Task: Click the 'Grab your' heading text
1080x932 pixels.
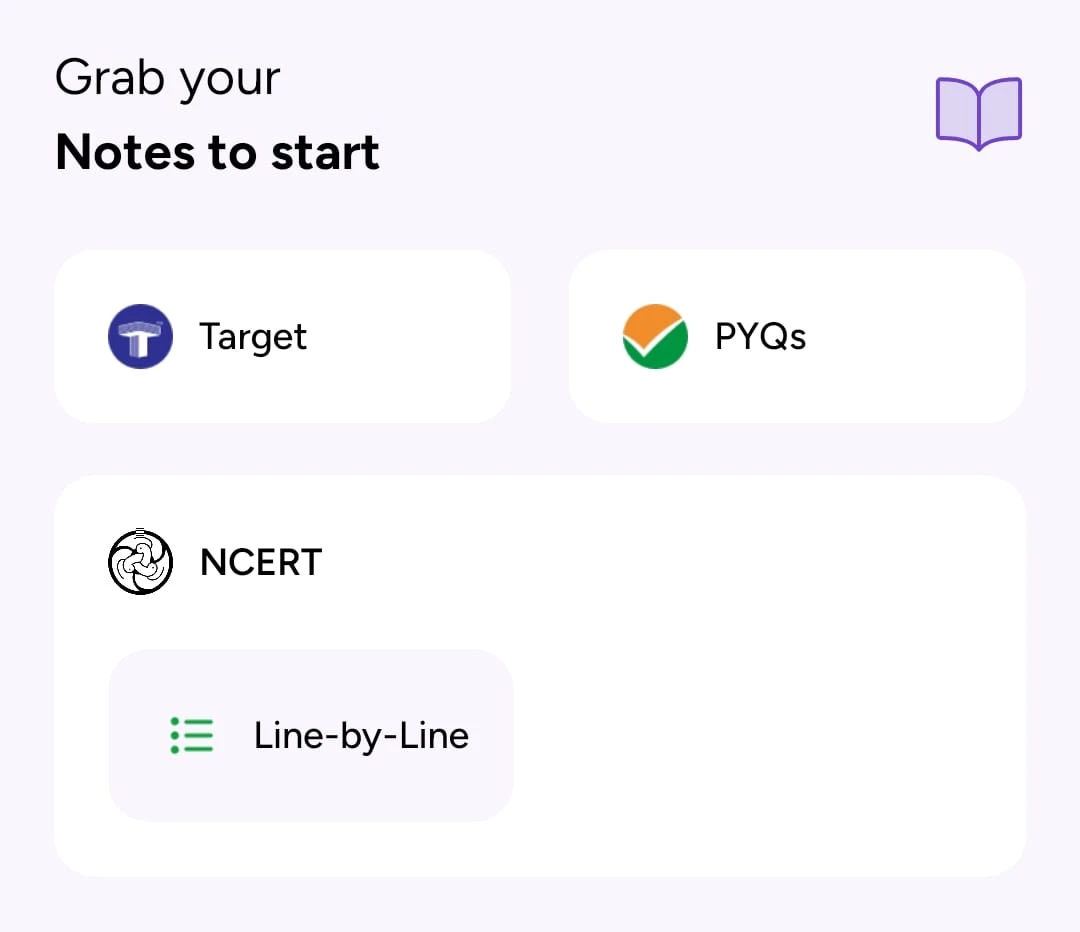Action: tap(167, 77)
